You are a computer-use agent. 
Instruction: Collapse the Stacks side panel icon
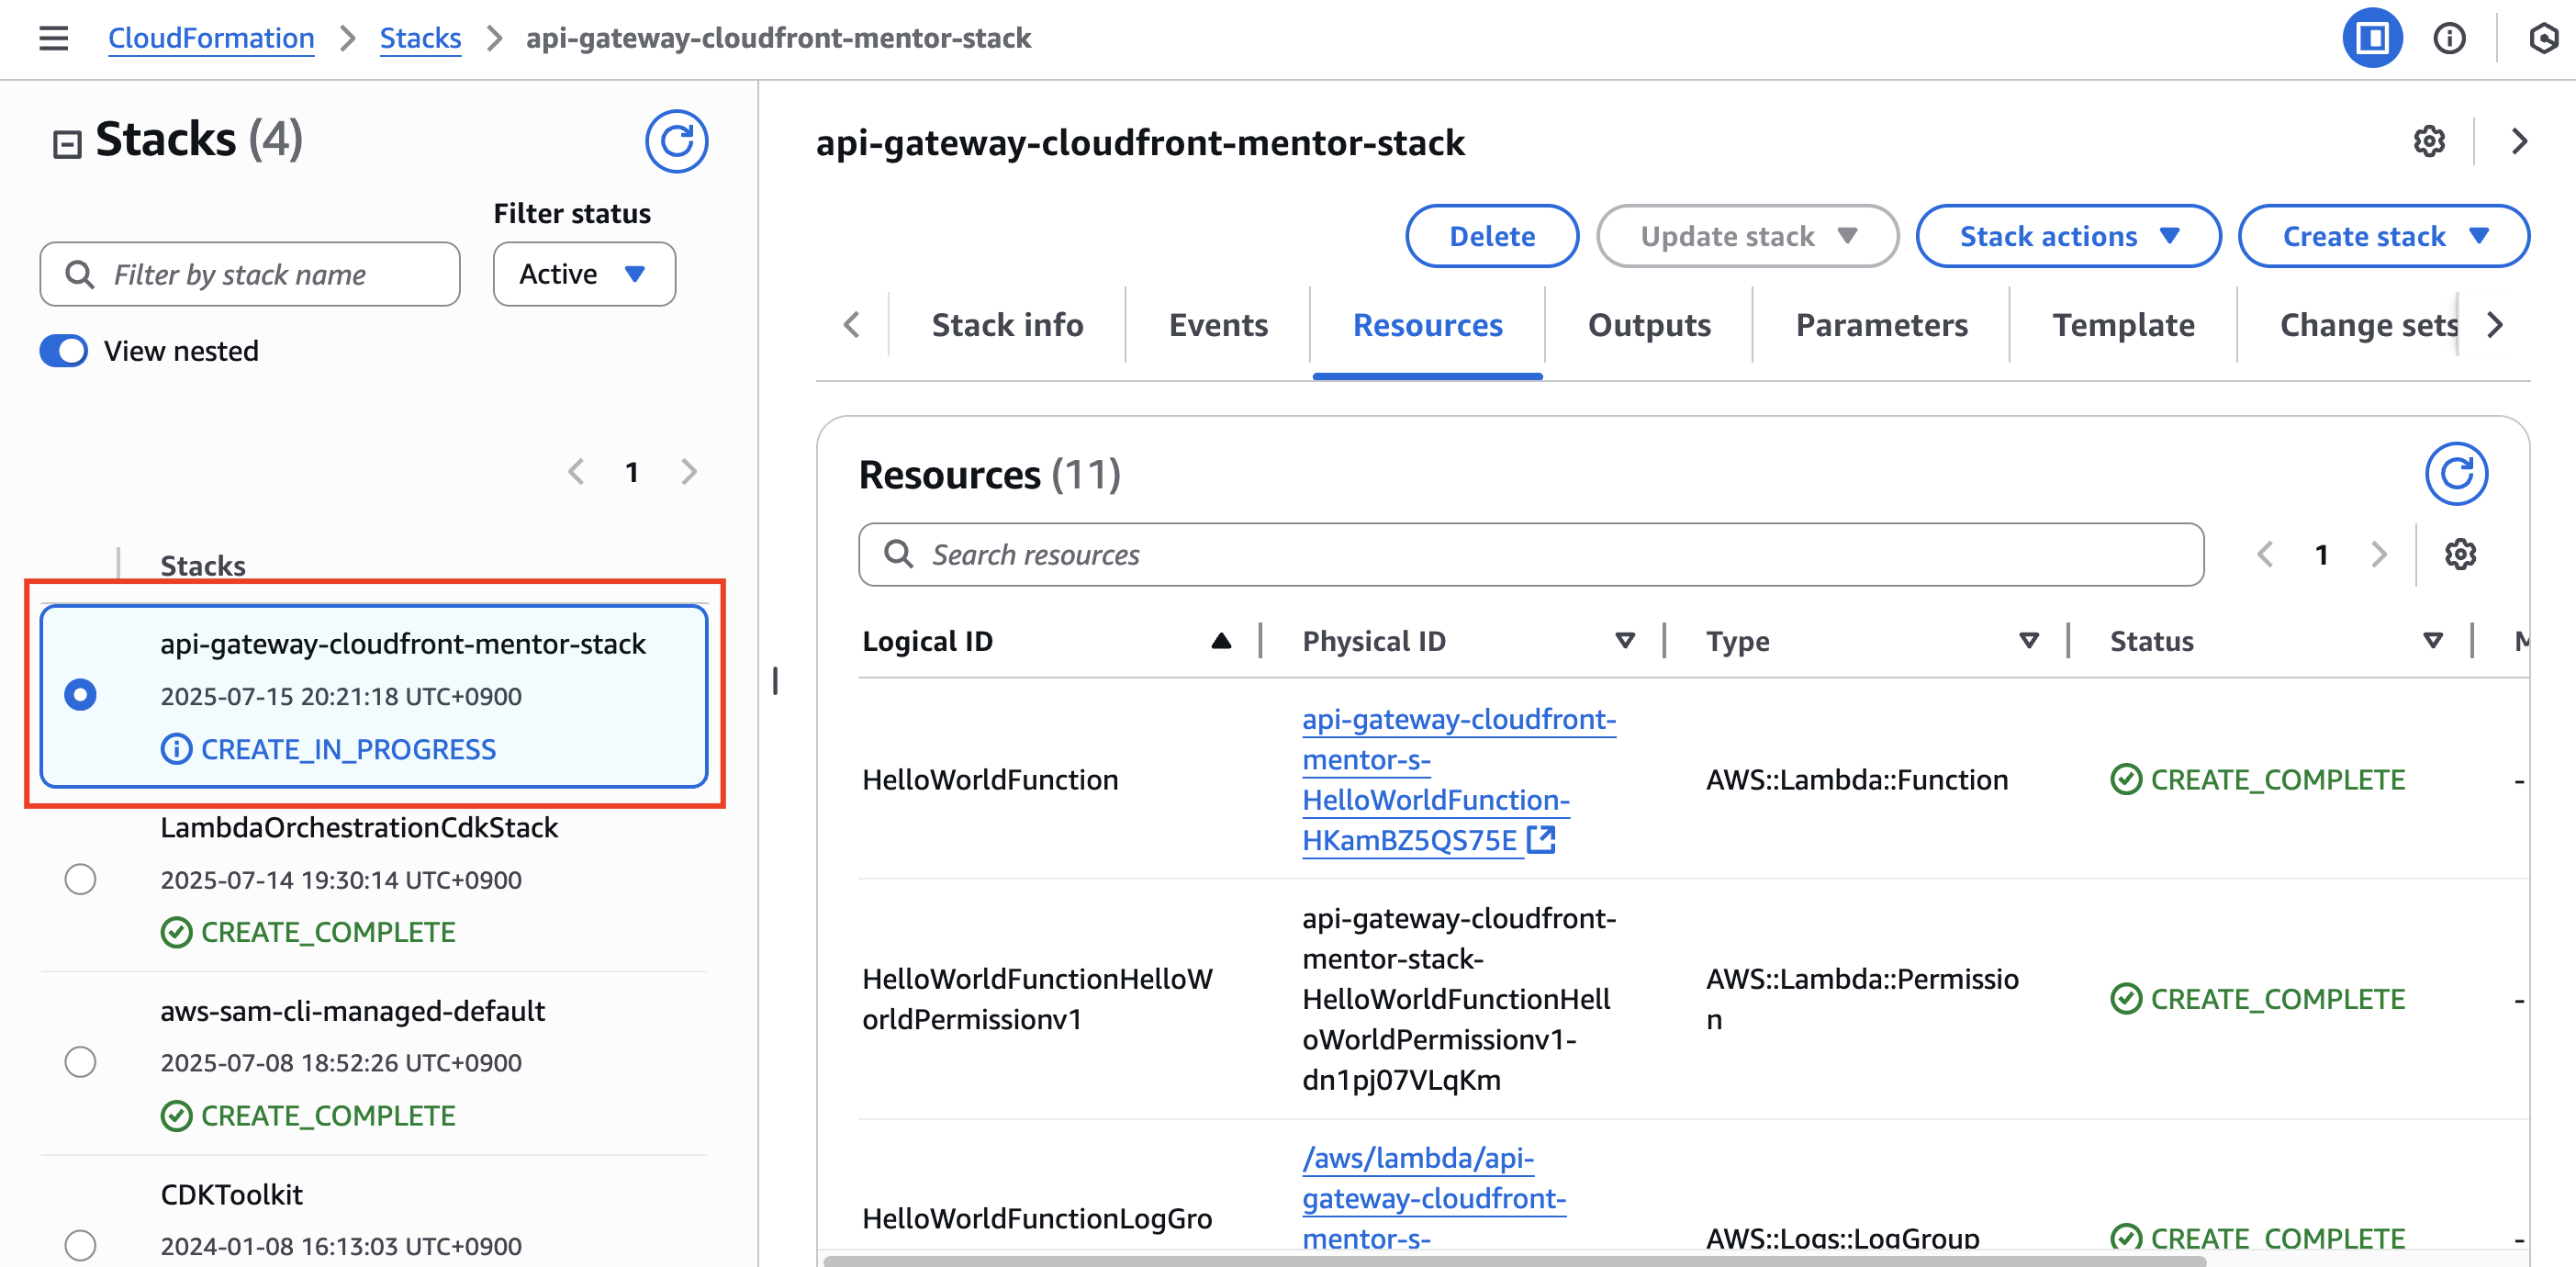[x=67, y=144]
